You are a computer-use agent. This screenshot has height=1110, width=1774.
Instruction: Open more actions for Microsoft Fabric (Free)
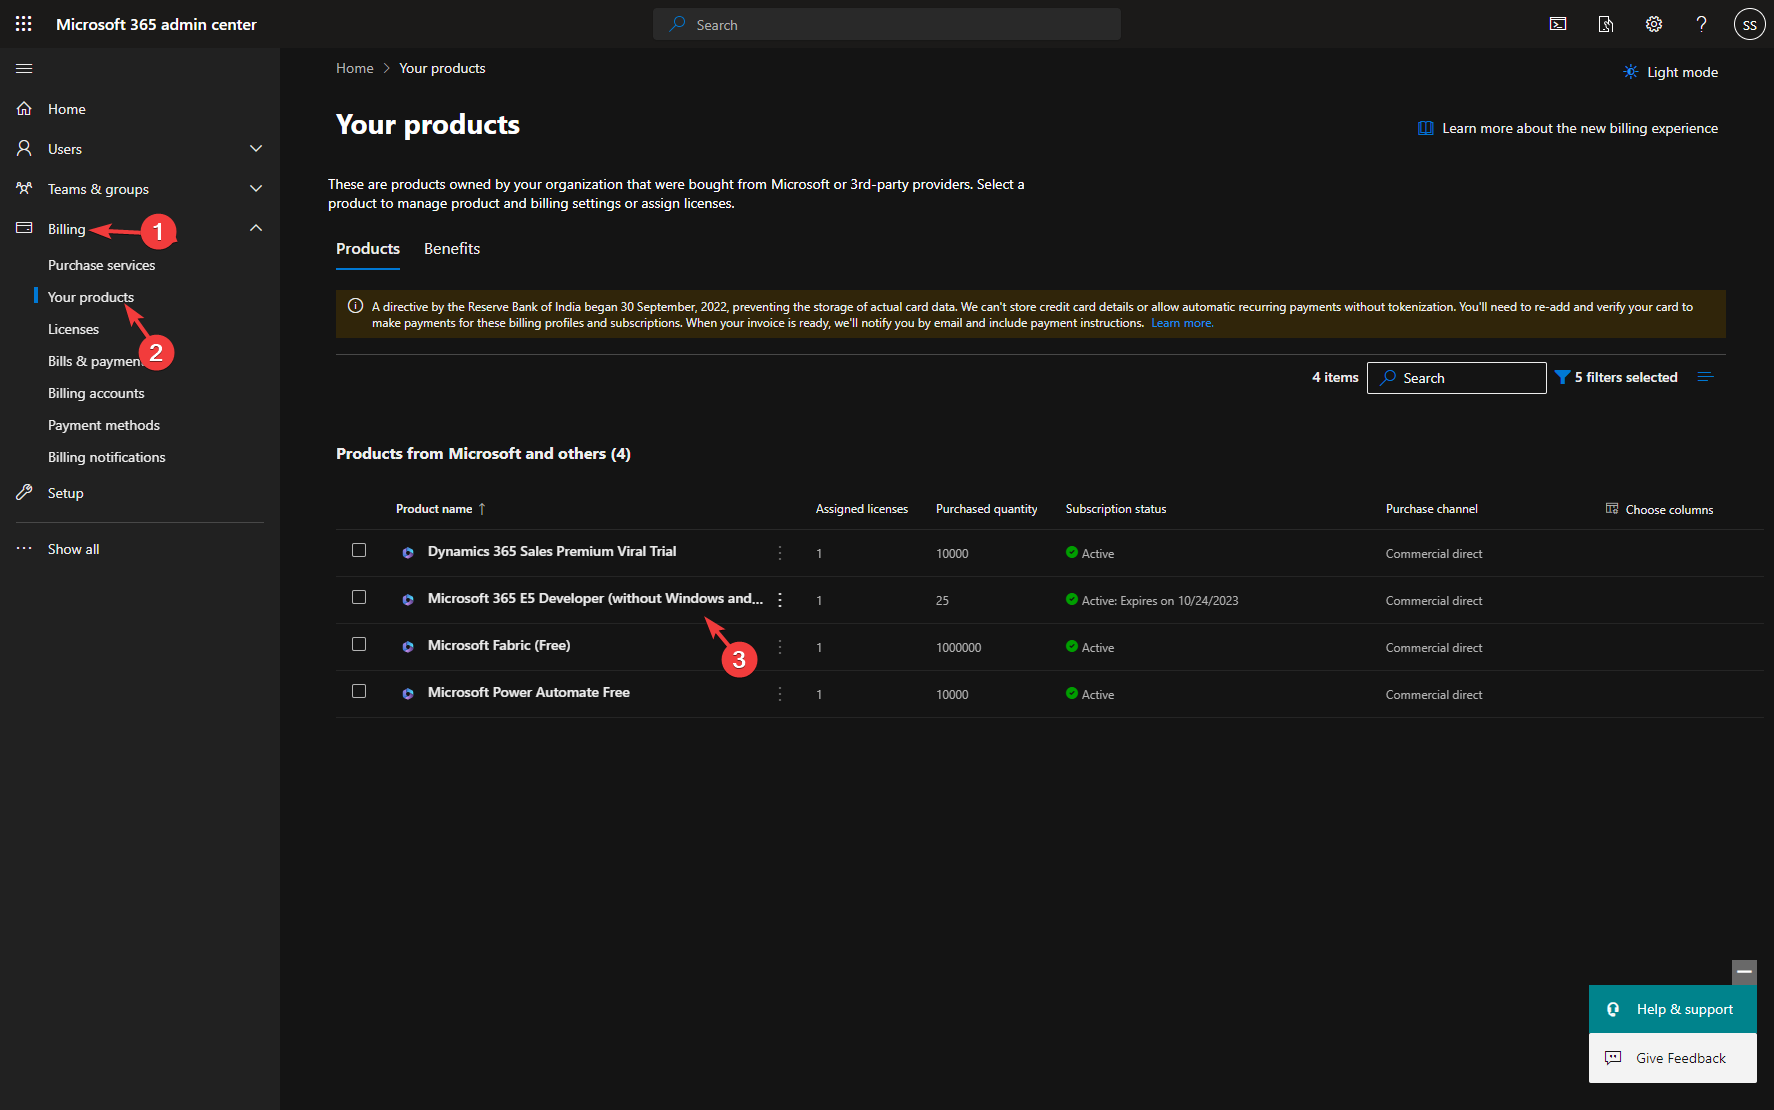pyautogui.click(x=780, y=647)
